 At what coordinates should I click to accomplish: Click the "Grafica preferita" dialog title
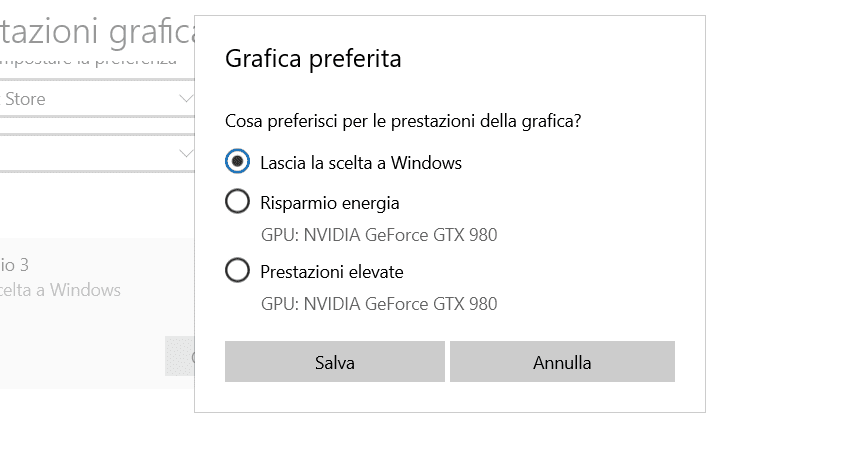pyautogui.click(x=313, y=59)
